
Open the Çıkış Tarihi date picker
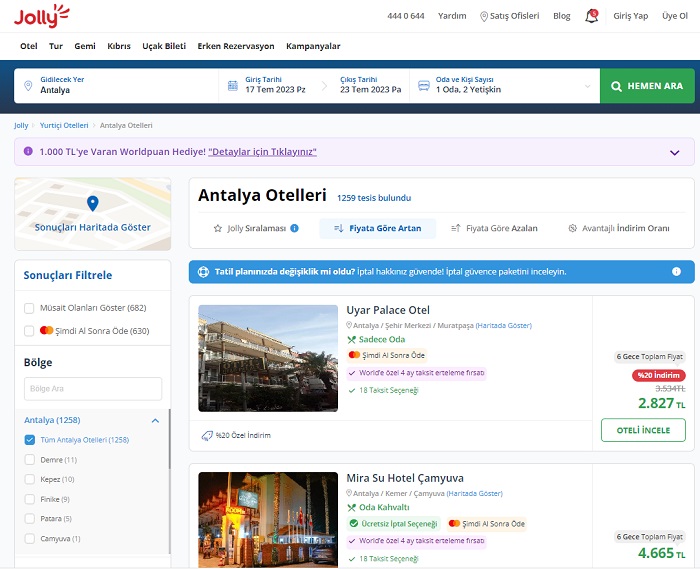click(x=371, y=85)
